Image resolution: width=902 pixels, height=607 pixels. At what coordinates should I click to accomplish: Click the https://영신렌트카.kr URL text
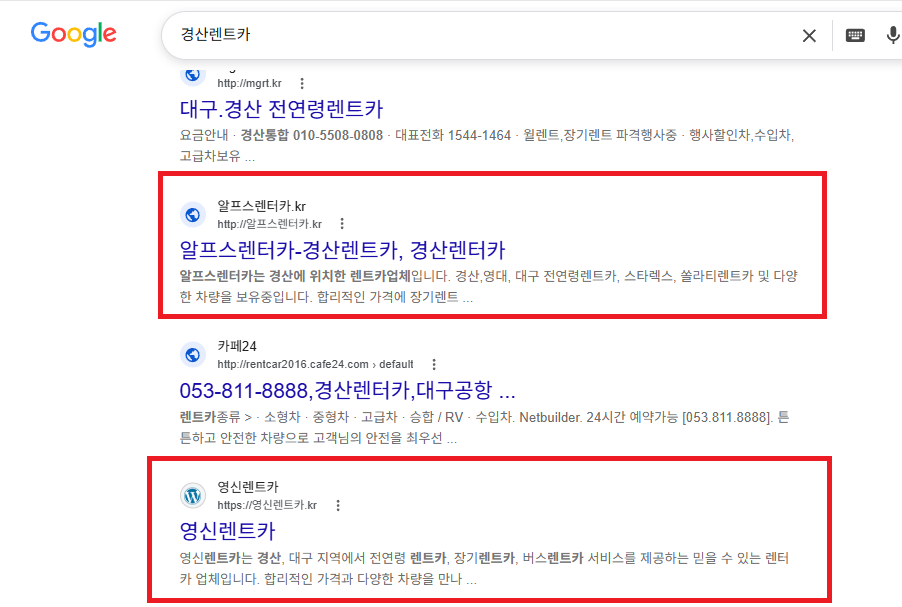tap(267, 505)
